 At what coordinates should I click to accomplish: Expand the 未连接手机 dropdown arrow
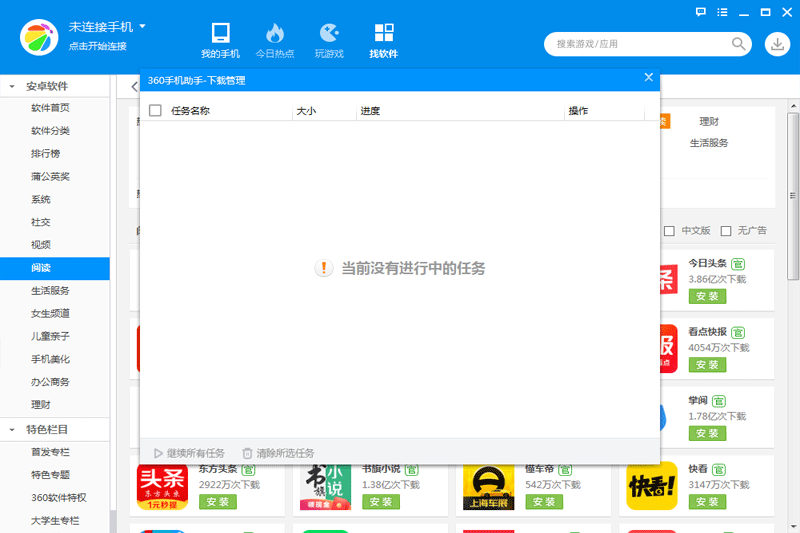[142, 26]
